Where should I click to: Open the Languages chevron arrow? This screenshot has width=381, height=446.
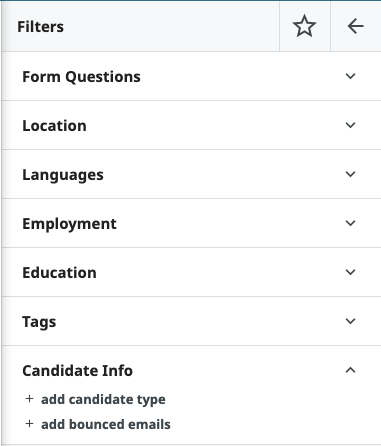(350, 174)
